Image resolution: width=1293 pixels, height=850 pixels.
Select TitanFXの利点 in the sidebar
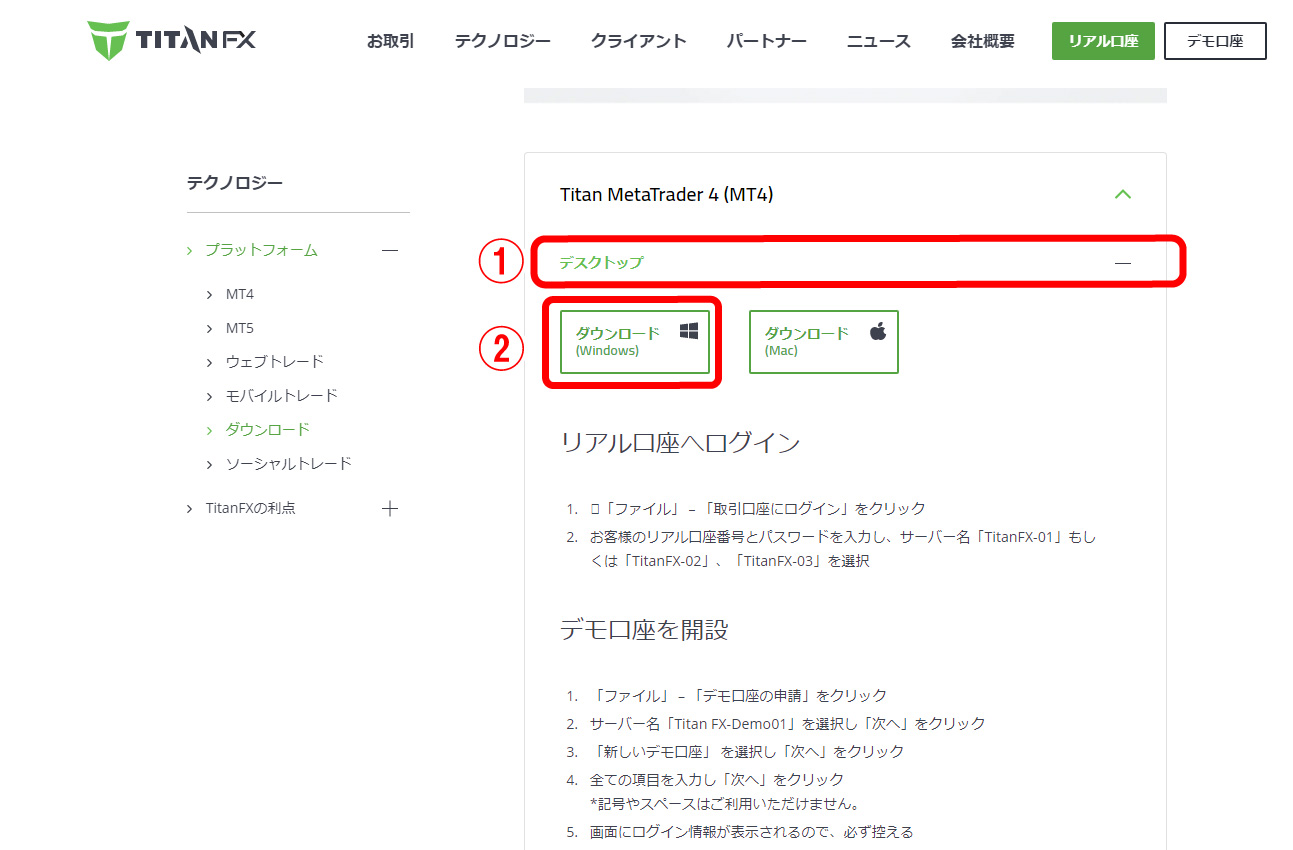tap(251, 508)
